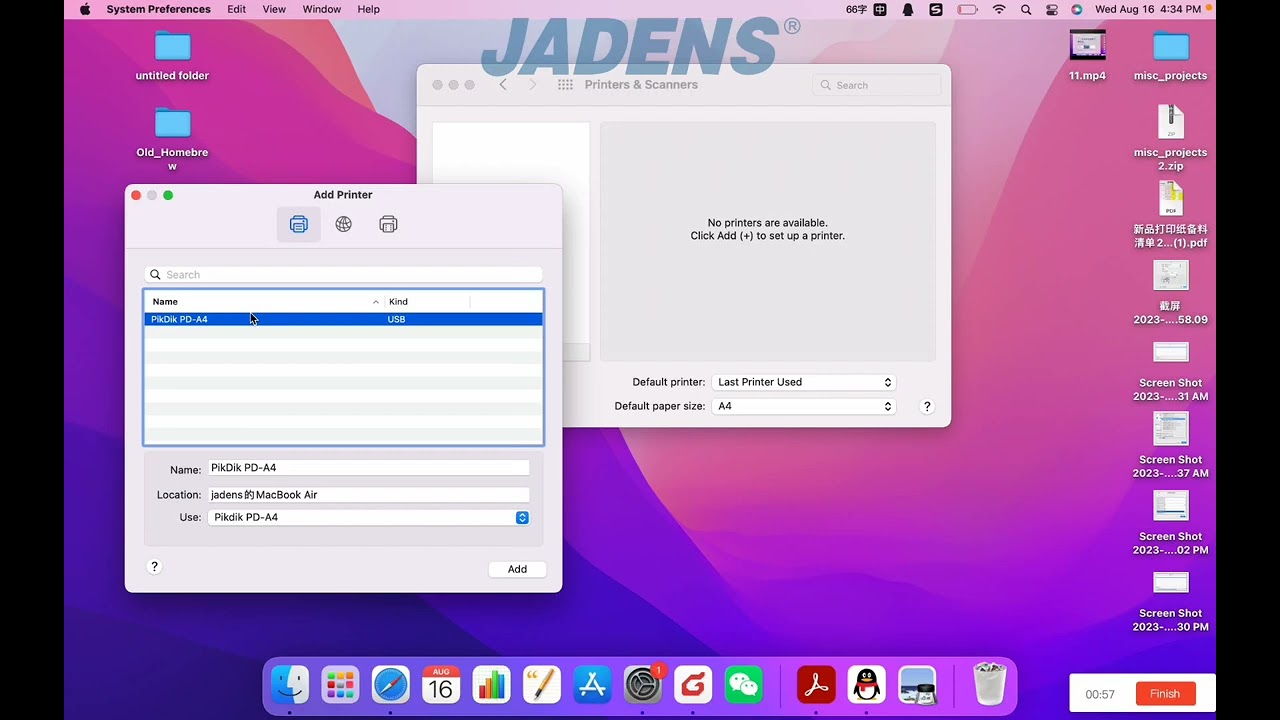Open help in Printers & Scanners window
The width and height of the screenshot is (1280, 720).
(927, 406)
